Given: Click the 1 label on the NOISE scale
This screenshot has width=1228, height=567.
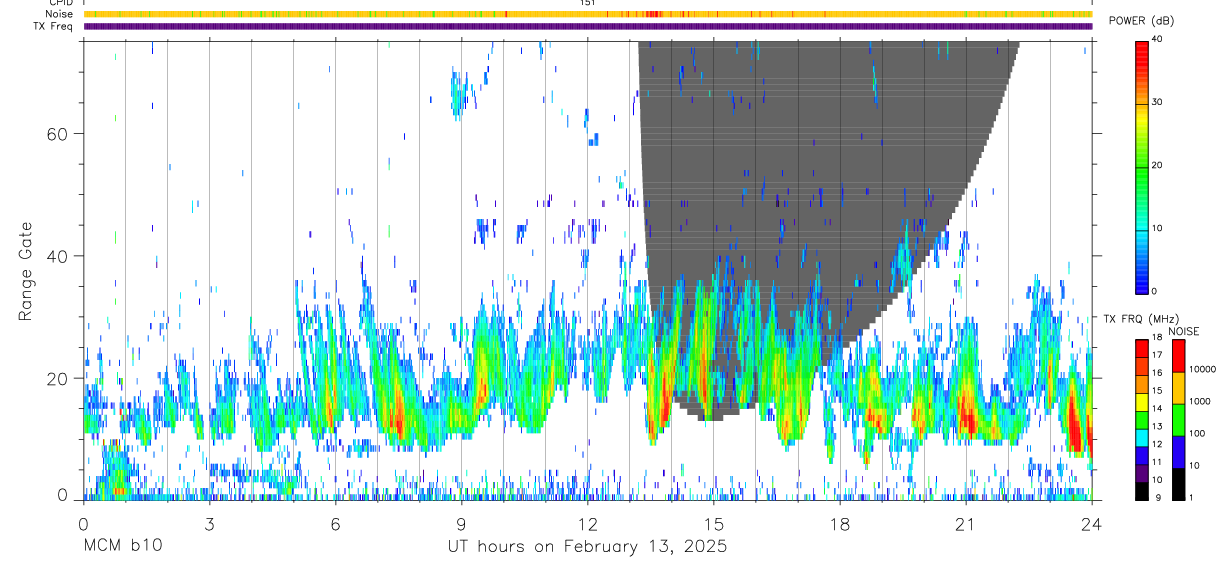Looking at the screenshot, I should [x=1191, y=497].
